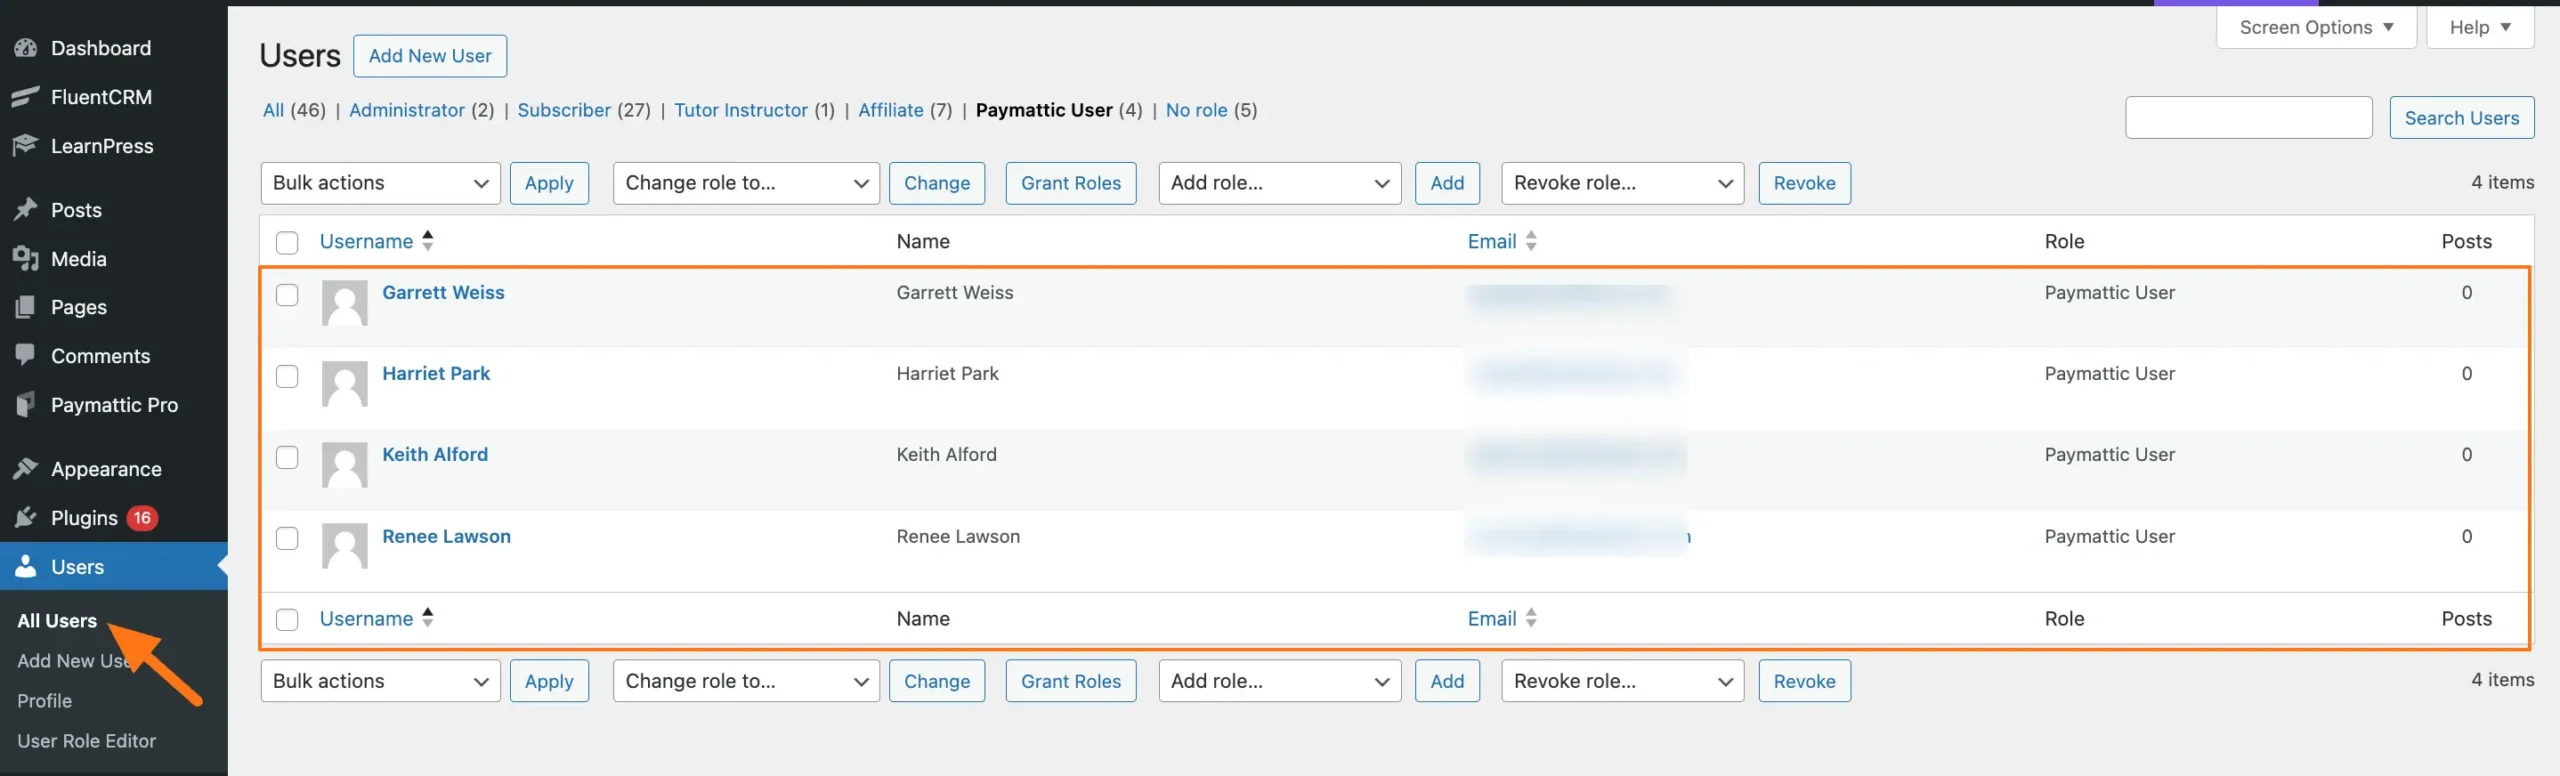Click the Media library icon

[26, 259]
